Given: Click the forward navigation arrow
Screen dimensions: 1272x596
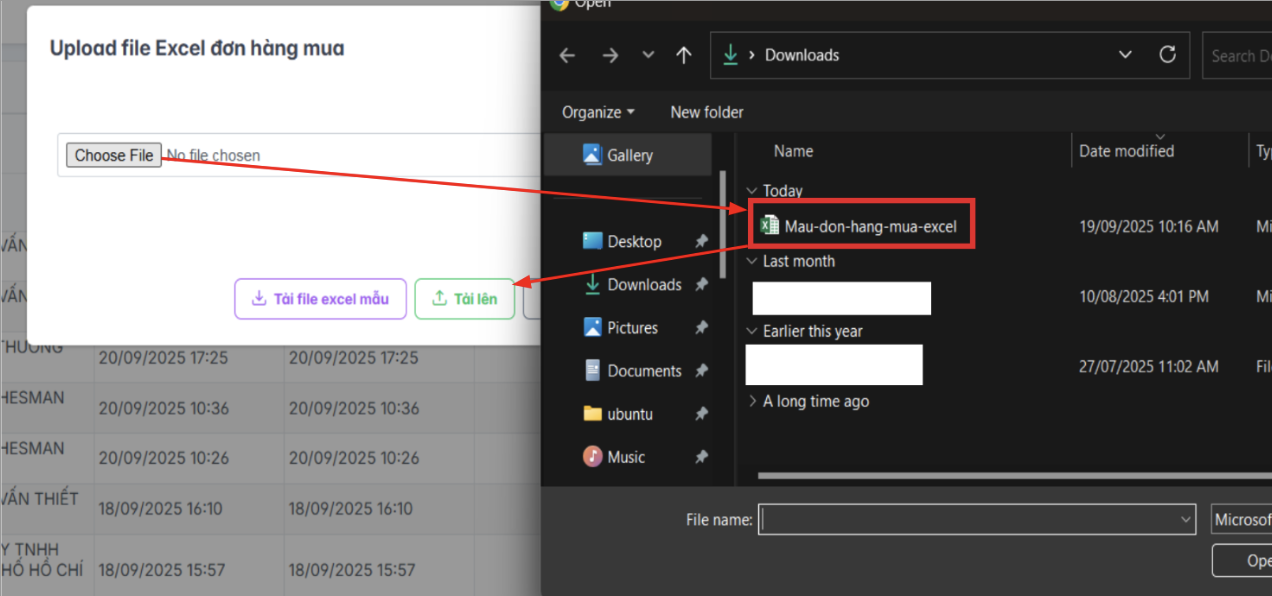Looking at the screenshot, I should click(x=609, y=55).
